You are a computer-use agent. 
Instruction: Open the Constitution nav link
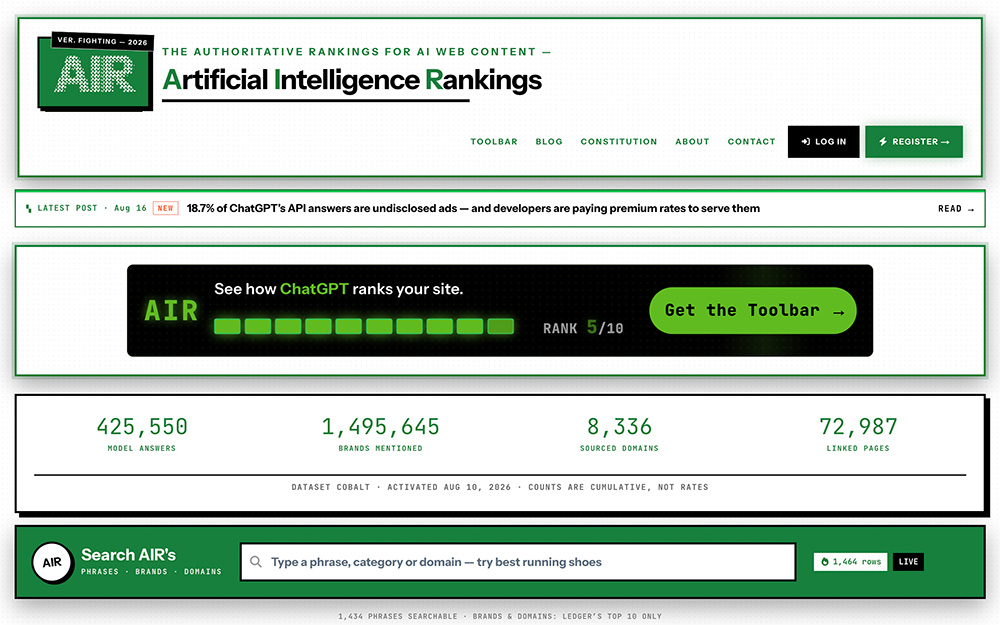619,142
